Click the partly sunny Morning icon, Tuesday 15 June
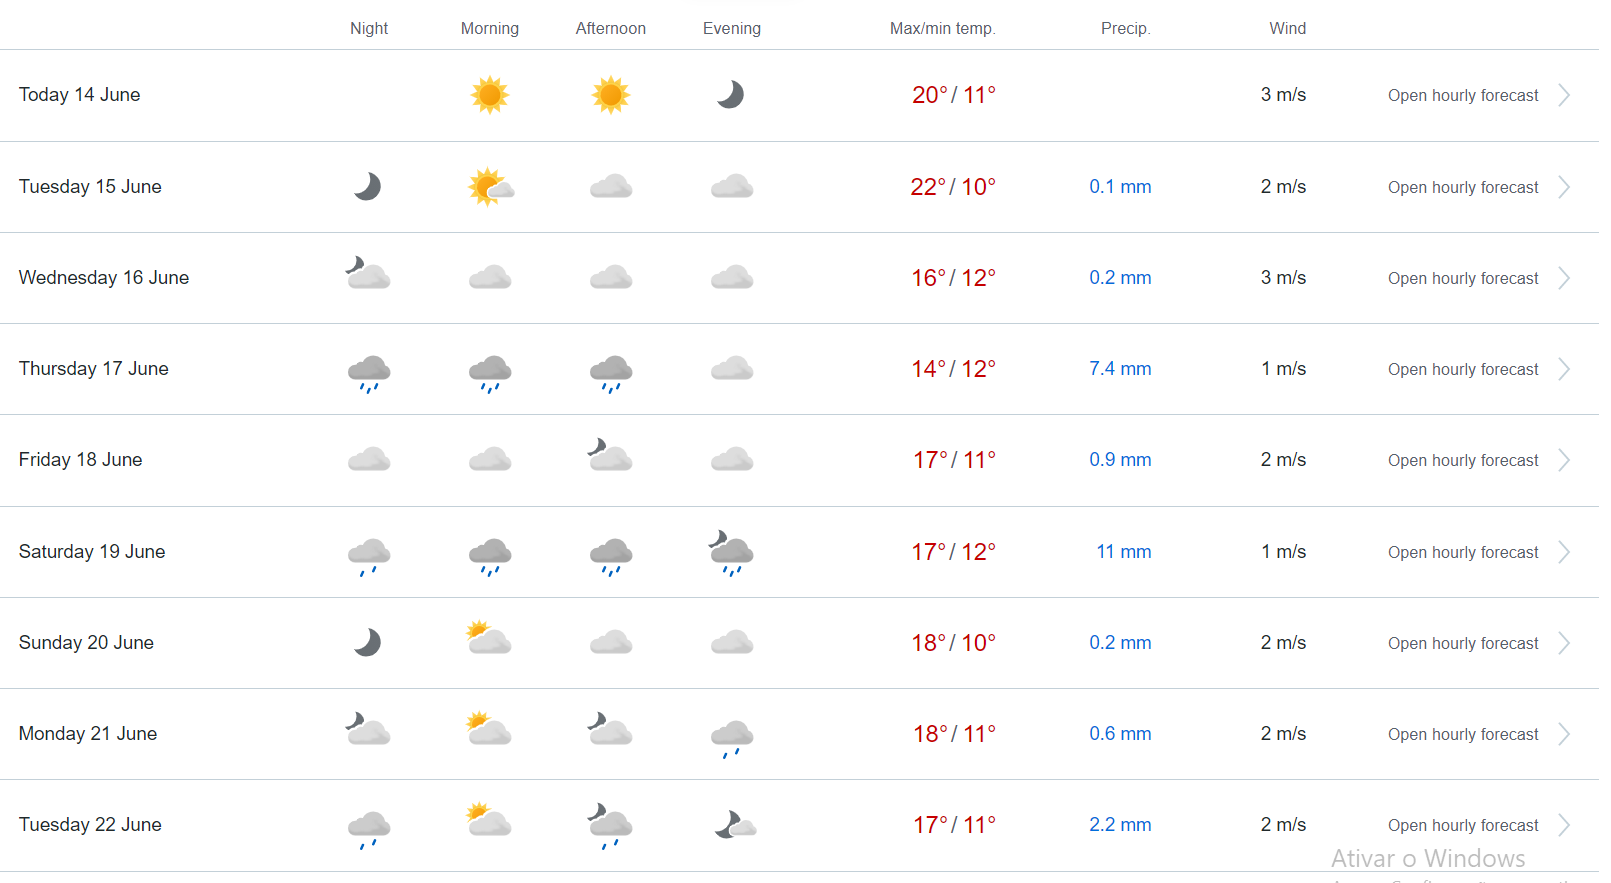Image resolution: width=1611 pixels, height=883 pixels. pos(490,186)
